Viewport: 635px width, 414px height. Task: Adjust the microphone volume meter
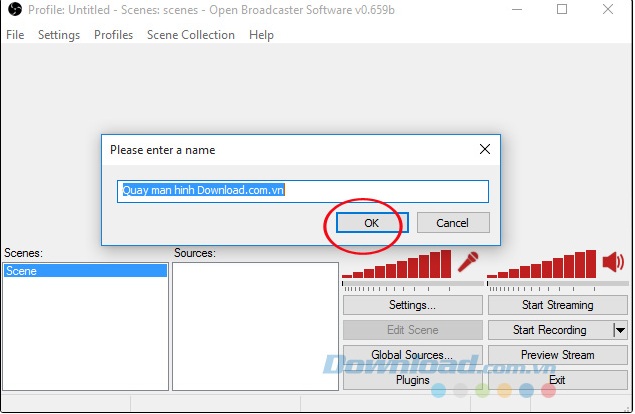(x=398, y=267)
